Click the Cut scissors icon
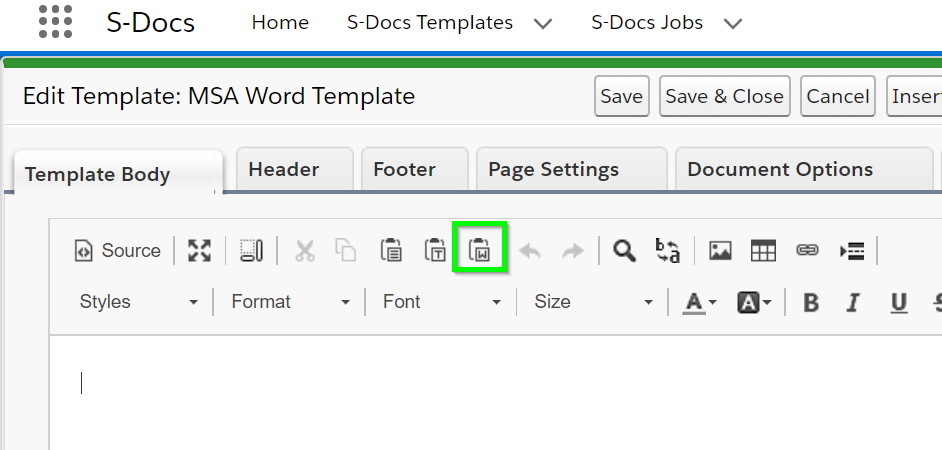942x450 pixels. click(305, 251)
